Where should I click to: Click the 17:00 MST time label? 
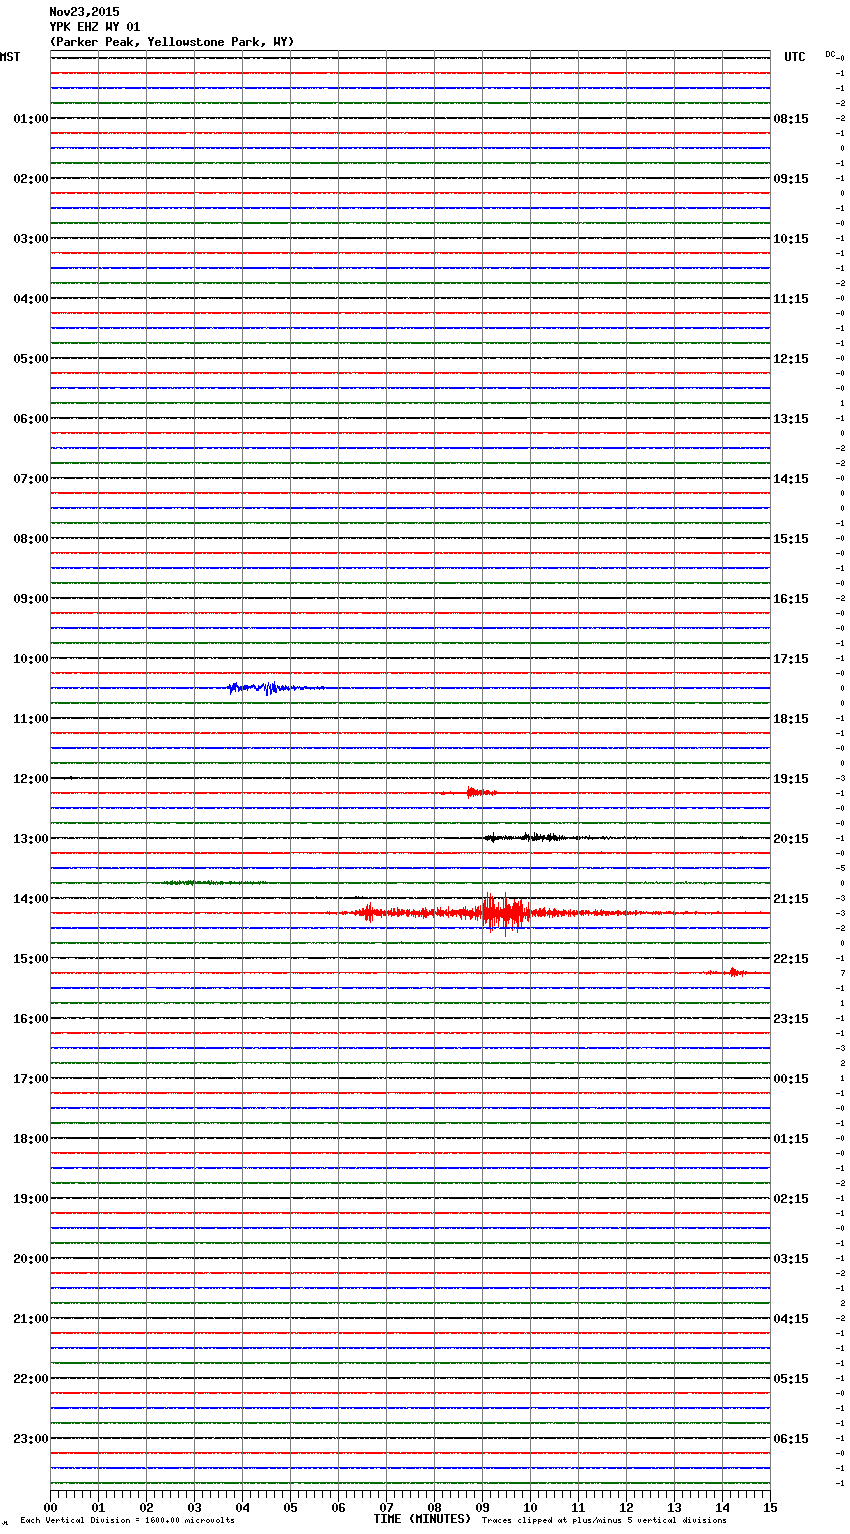click(31, 1079)
